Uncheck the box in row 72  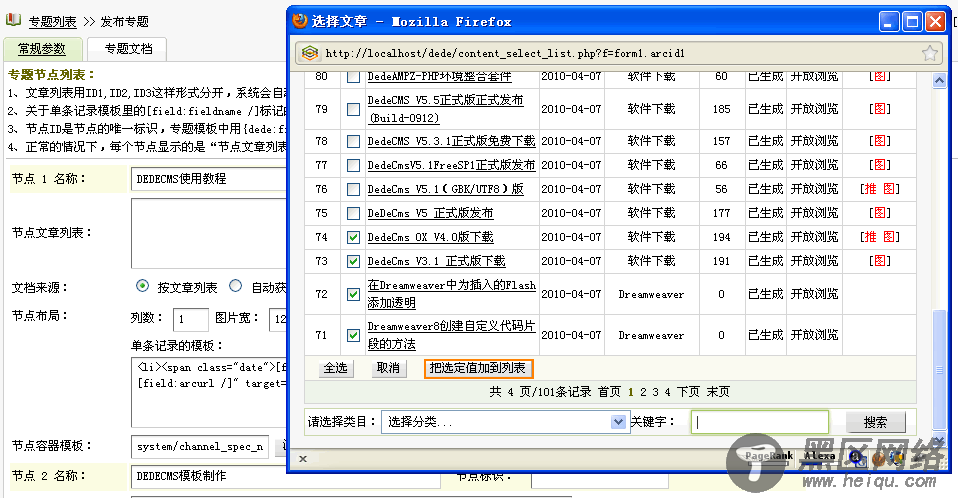tap(353, 294)
